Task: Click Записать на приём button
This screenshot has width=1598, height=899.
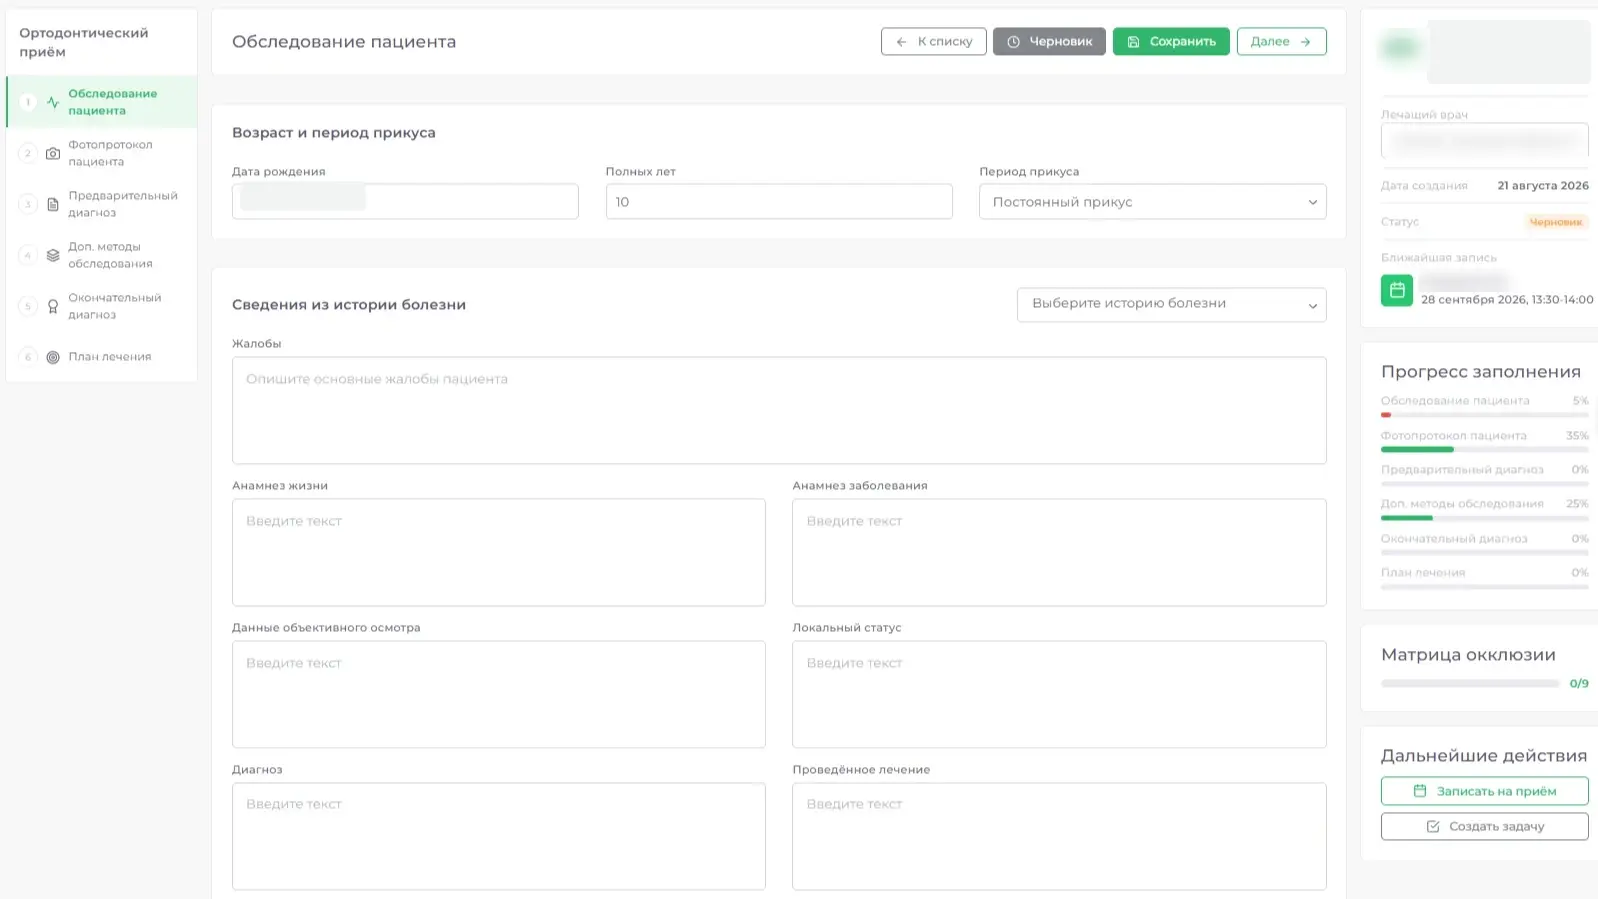Action: (1484, 791)
